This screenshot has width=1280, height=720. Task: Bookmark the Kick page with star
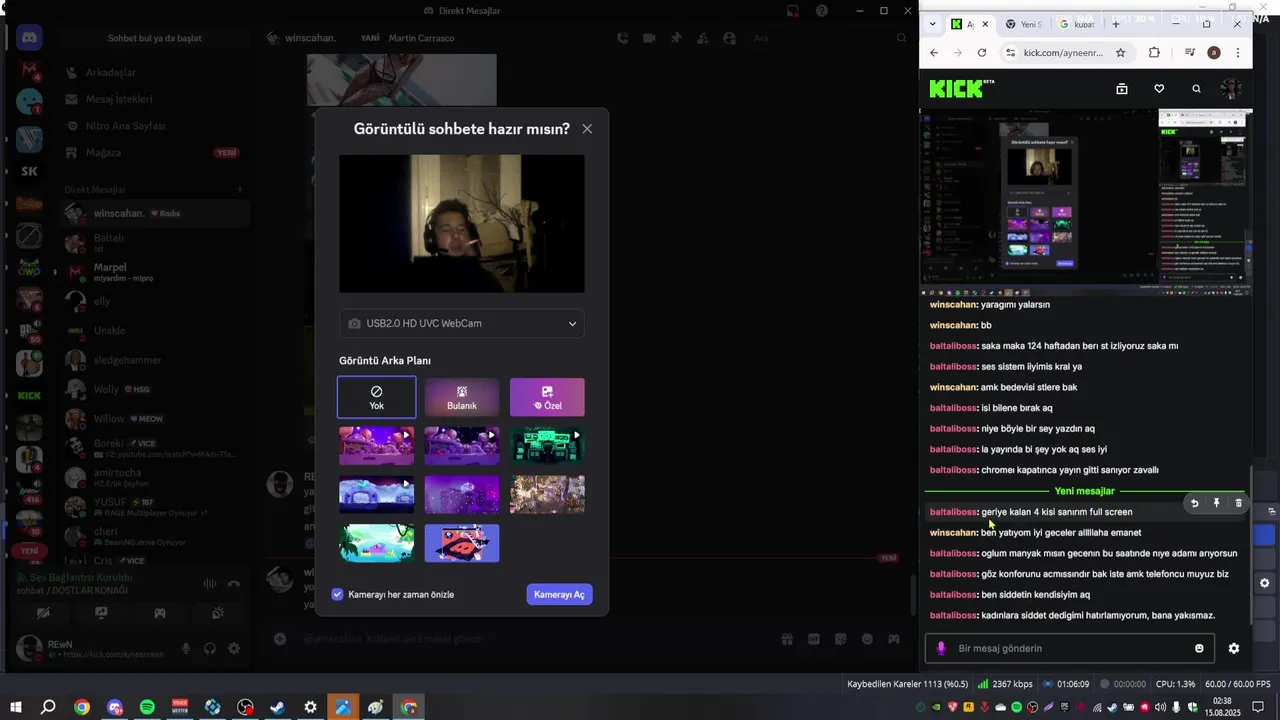tap(1121, 53)
